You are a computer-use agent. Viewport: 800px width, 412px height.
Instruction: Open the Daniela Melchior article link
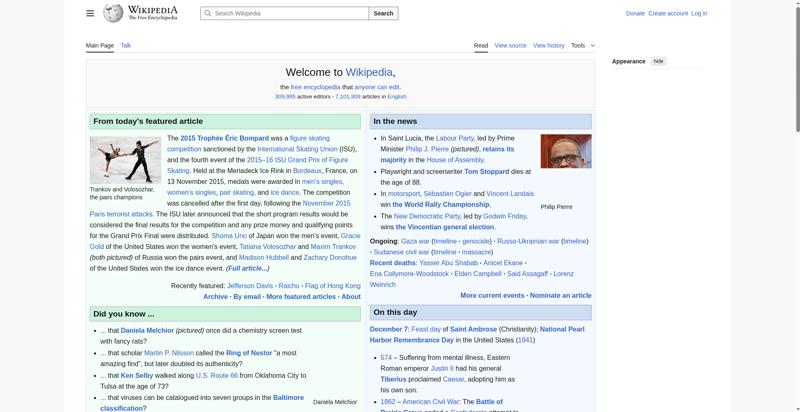tap(147, 330)
